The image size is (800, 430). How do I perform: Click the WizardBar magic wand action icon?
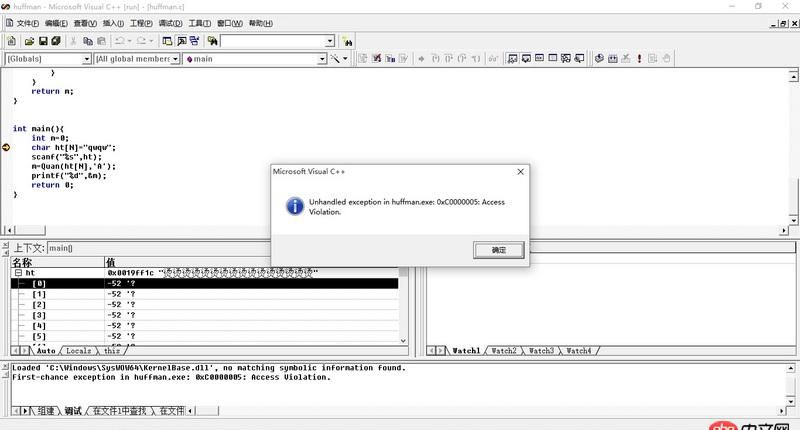335,59
